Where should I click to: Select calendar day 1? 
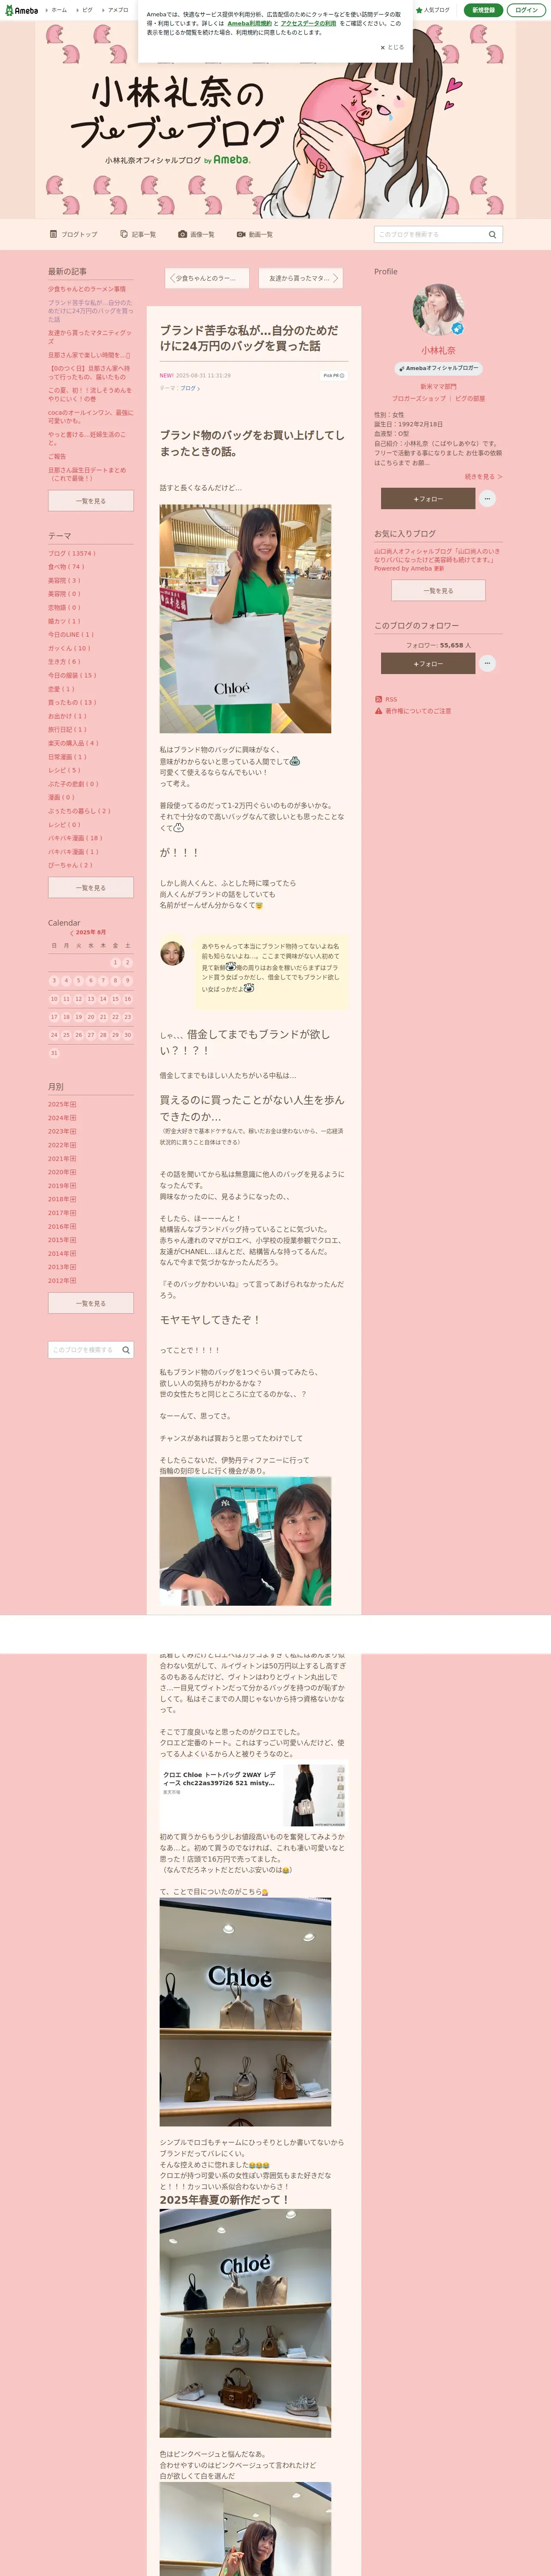(x=115, y=963)
